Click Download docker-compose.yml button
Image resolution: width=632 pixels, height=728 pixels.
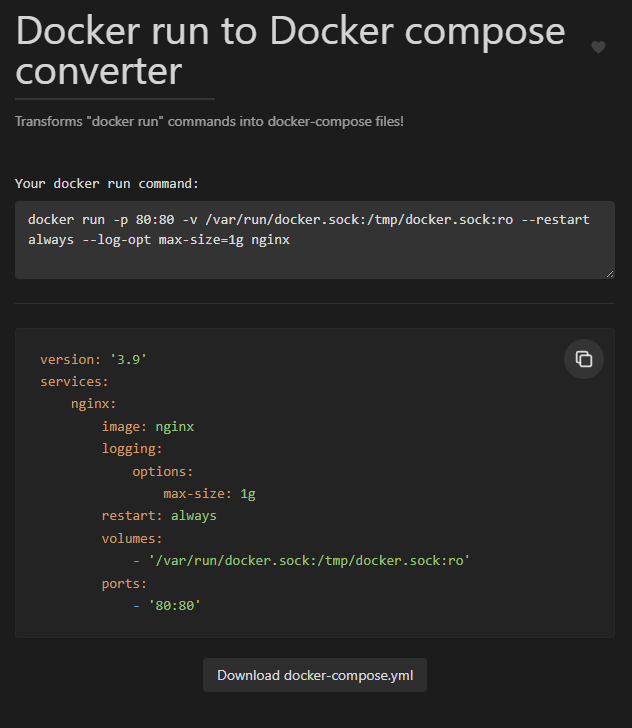point(315,675)
